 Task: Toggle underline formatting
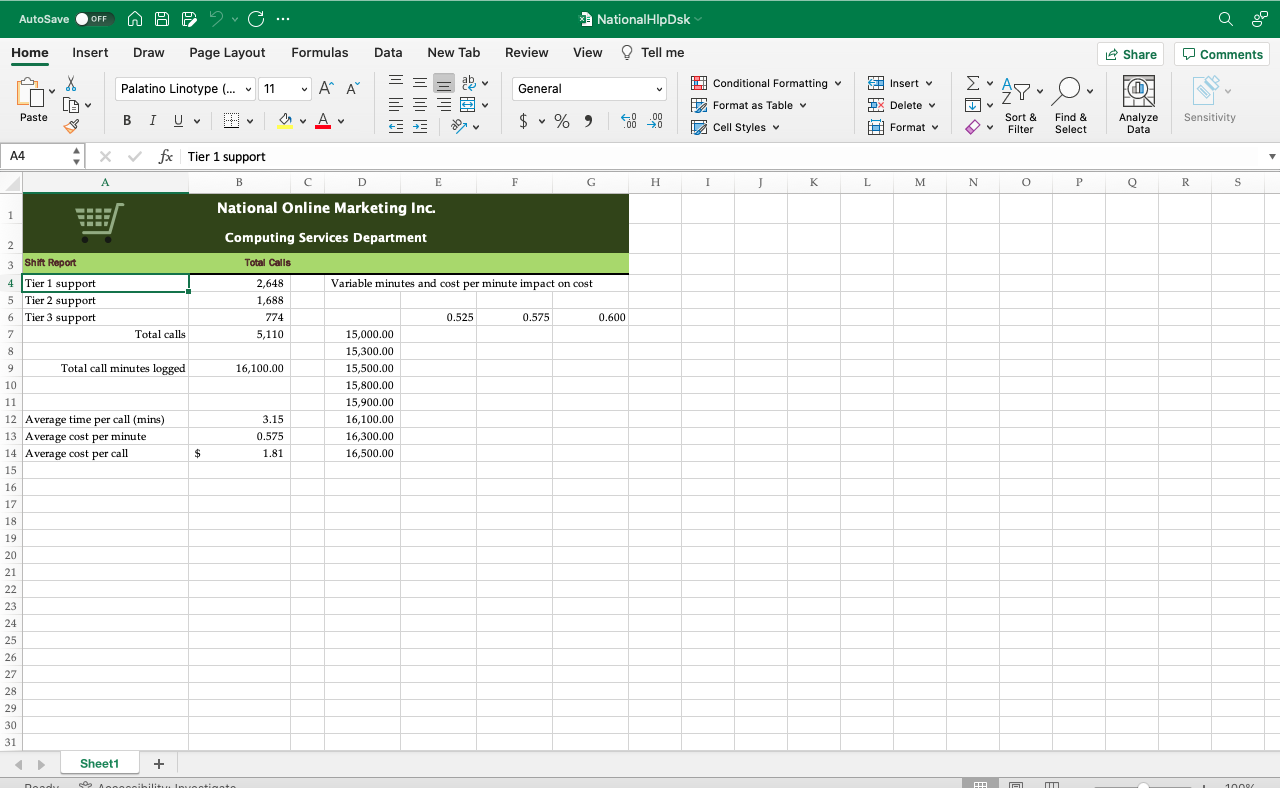coord(176,120)
